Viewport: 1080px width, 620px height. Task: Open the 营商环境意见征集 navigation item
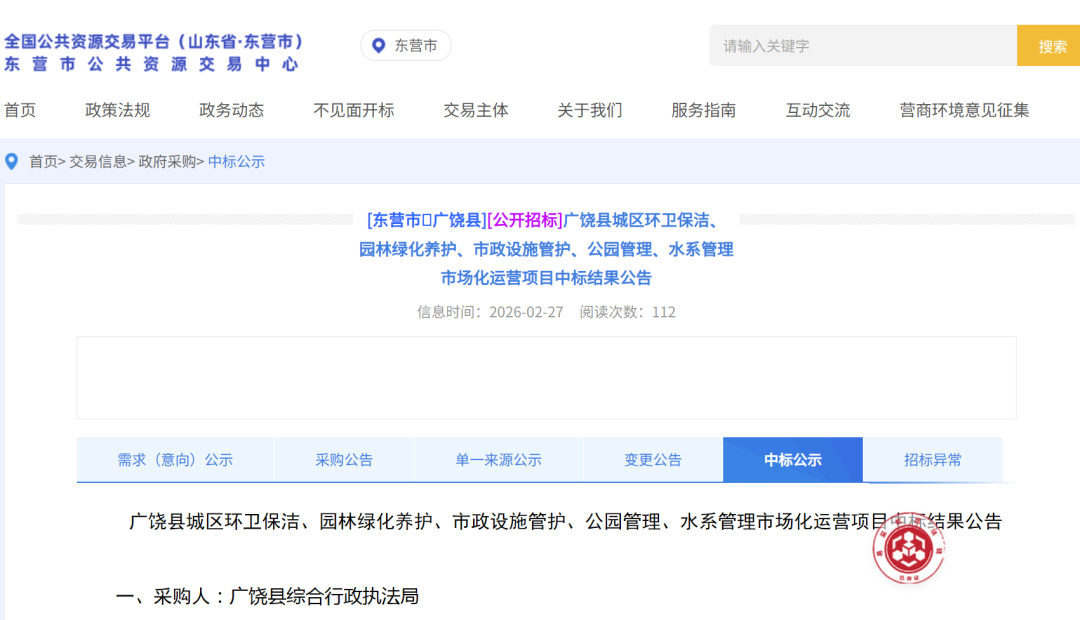click(x=964, y=110)
